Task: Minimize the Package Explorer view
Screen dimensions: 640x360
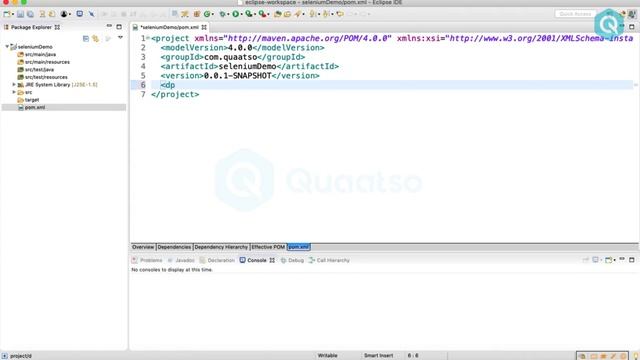Action: [109, 27]
